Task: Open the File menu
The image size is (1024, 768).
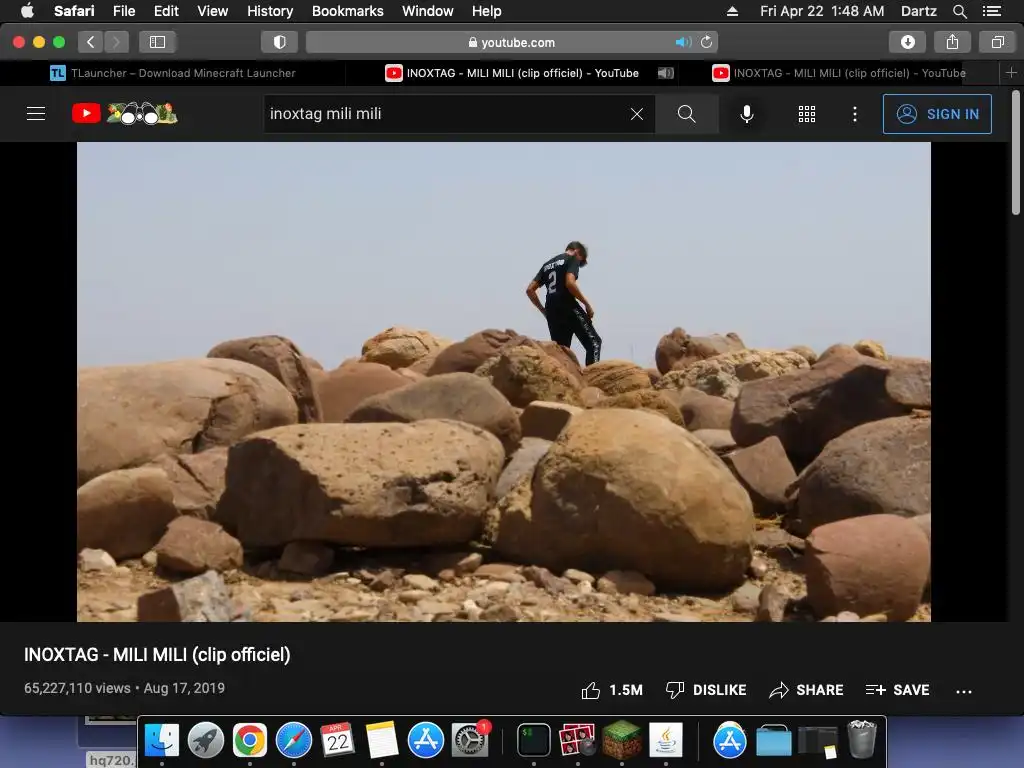Action: [x=123, y=11]
